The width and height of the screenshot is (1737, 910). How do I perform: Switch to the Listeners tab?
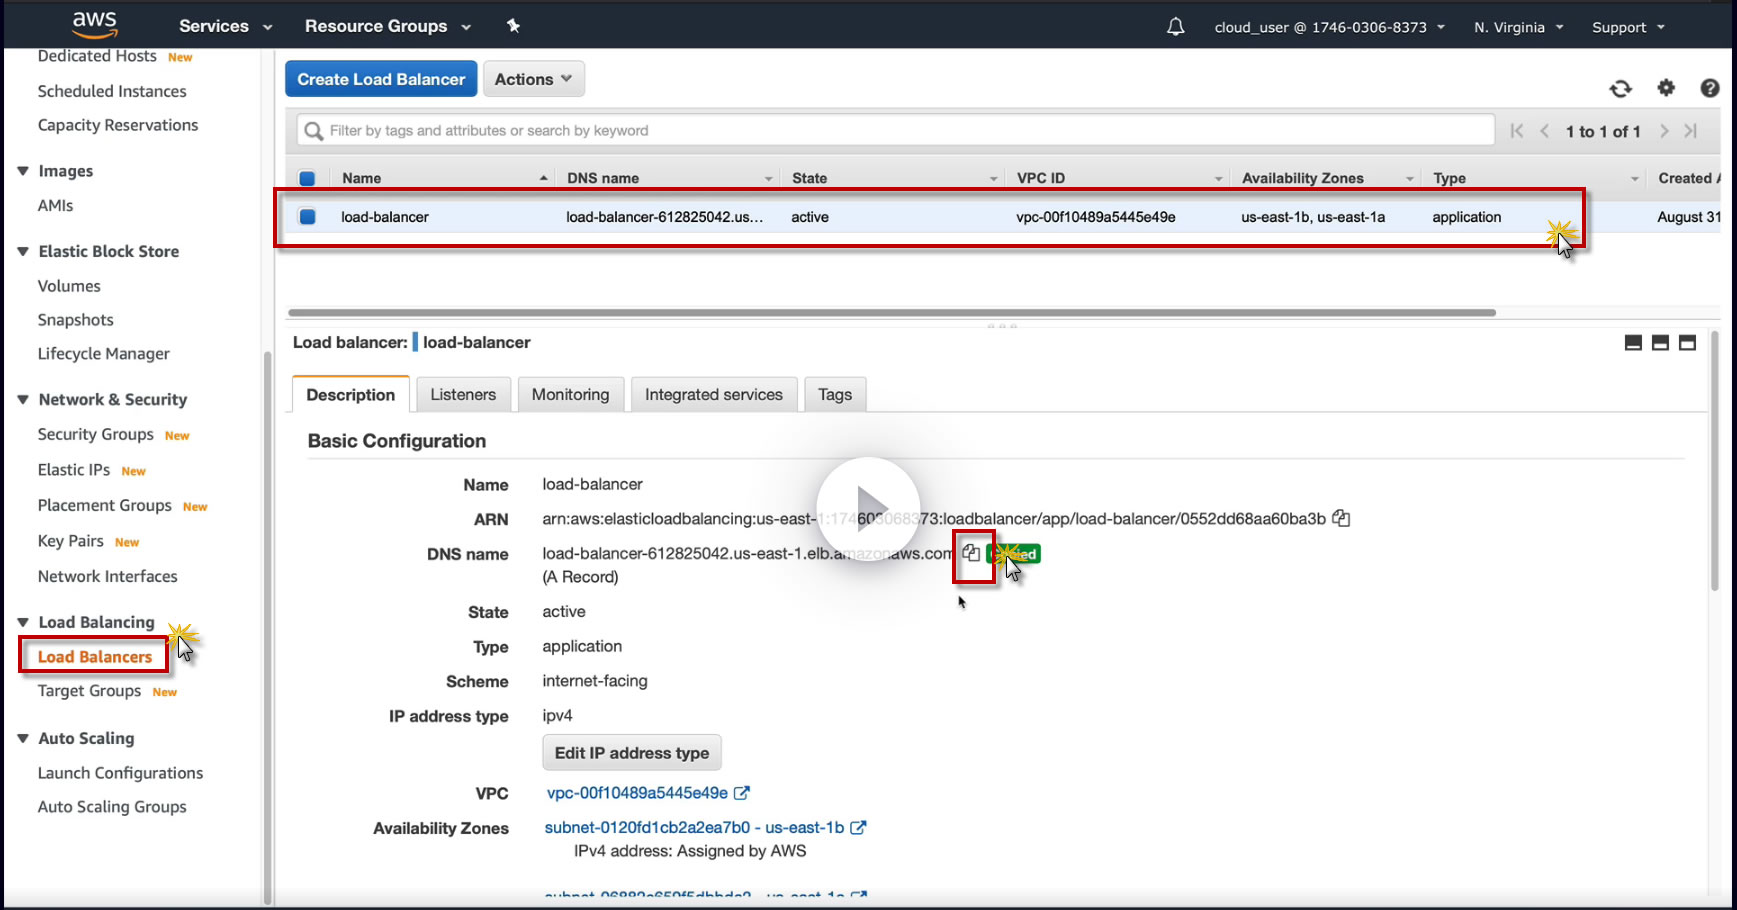(463, 395)
